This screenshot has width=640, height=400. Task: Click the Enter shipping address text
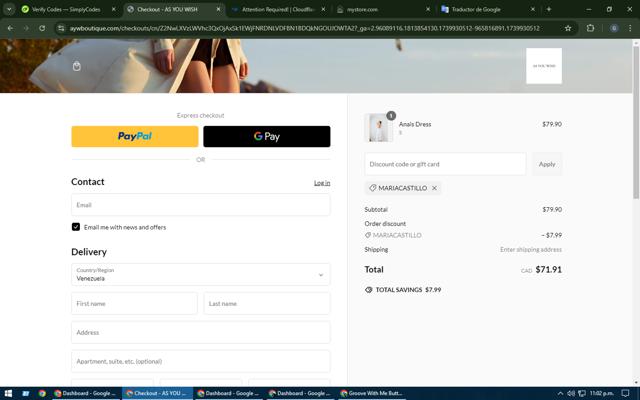pyautogui.click(x=531, y=249)
